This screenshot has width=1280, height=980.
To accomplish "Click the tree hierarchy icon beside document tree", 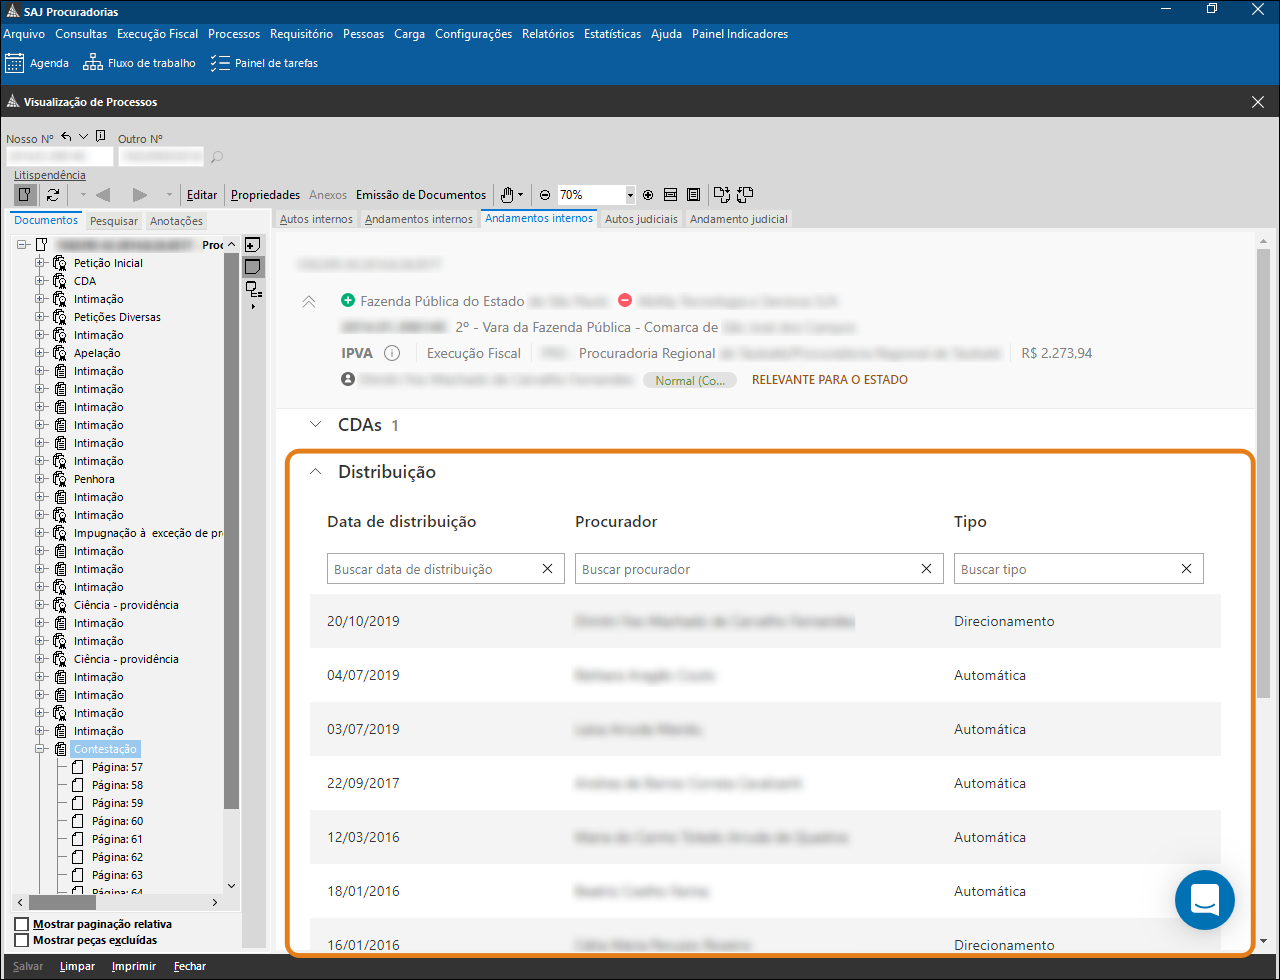I will [253, 290].
